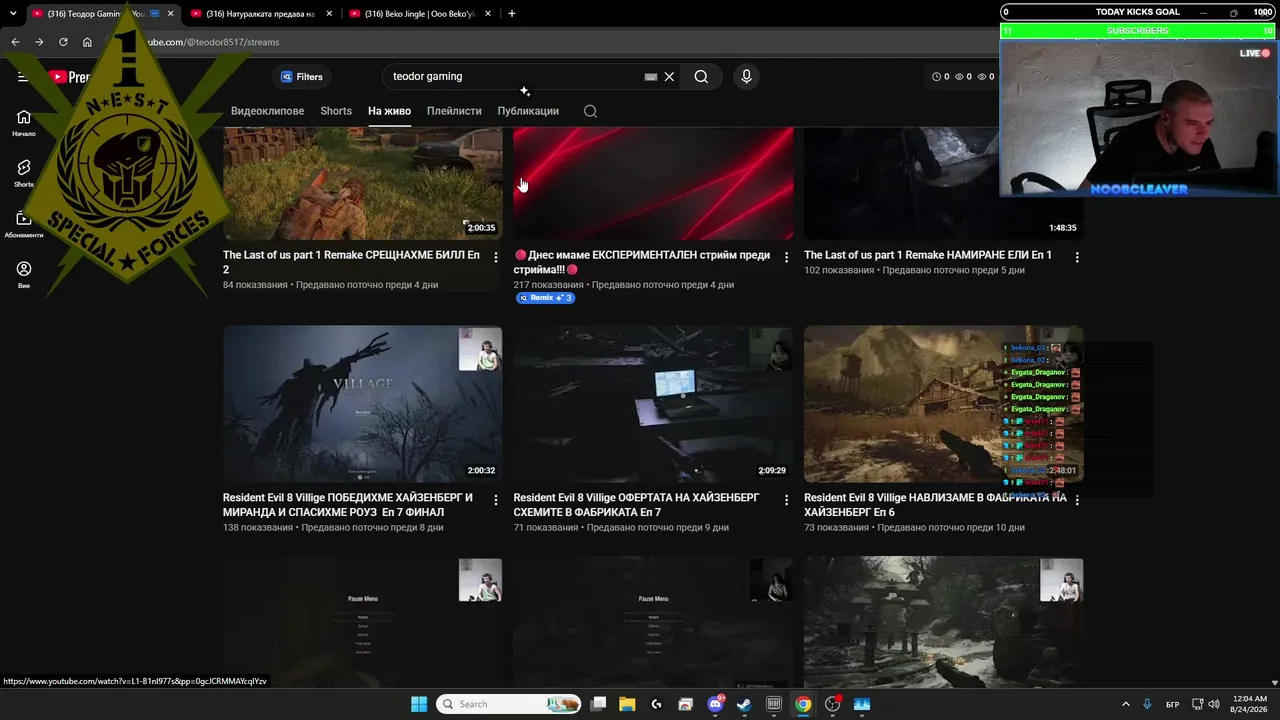Open options for ОФЕРТАТА НА ХАЙЗЕНБЕРГ video
The image size is (1280, 720).
(x=786, y=500)
